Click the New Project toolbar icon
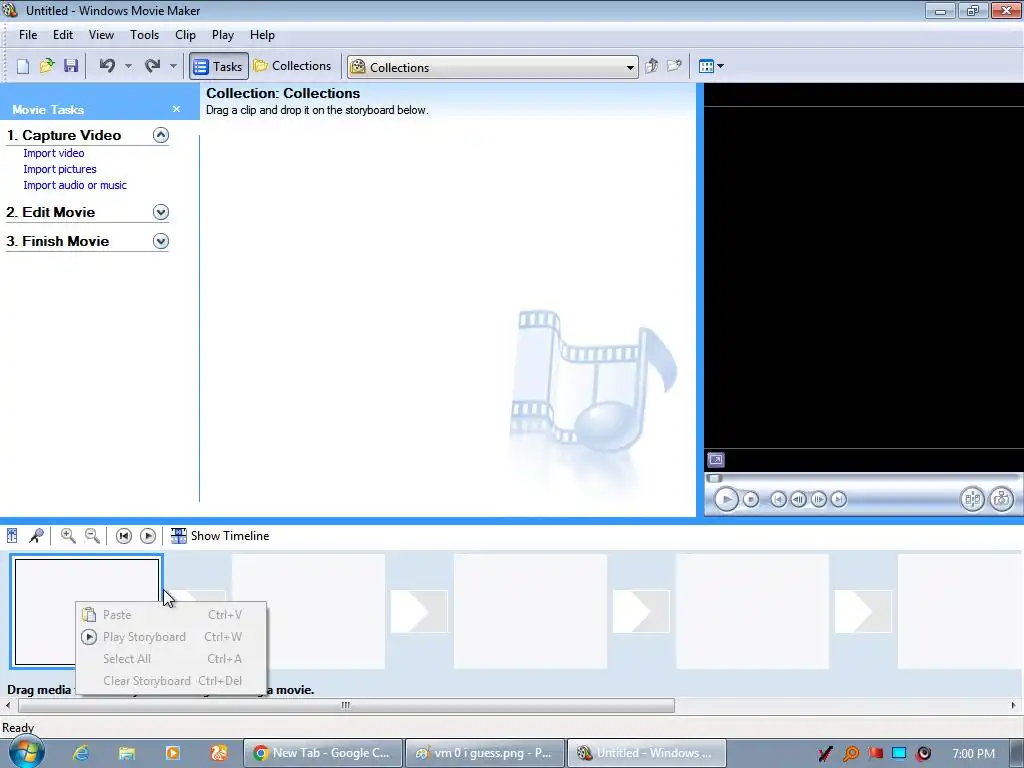The height and width of the screenshot is (768, 1024). (x=23, y=66)
